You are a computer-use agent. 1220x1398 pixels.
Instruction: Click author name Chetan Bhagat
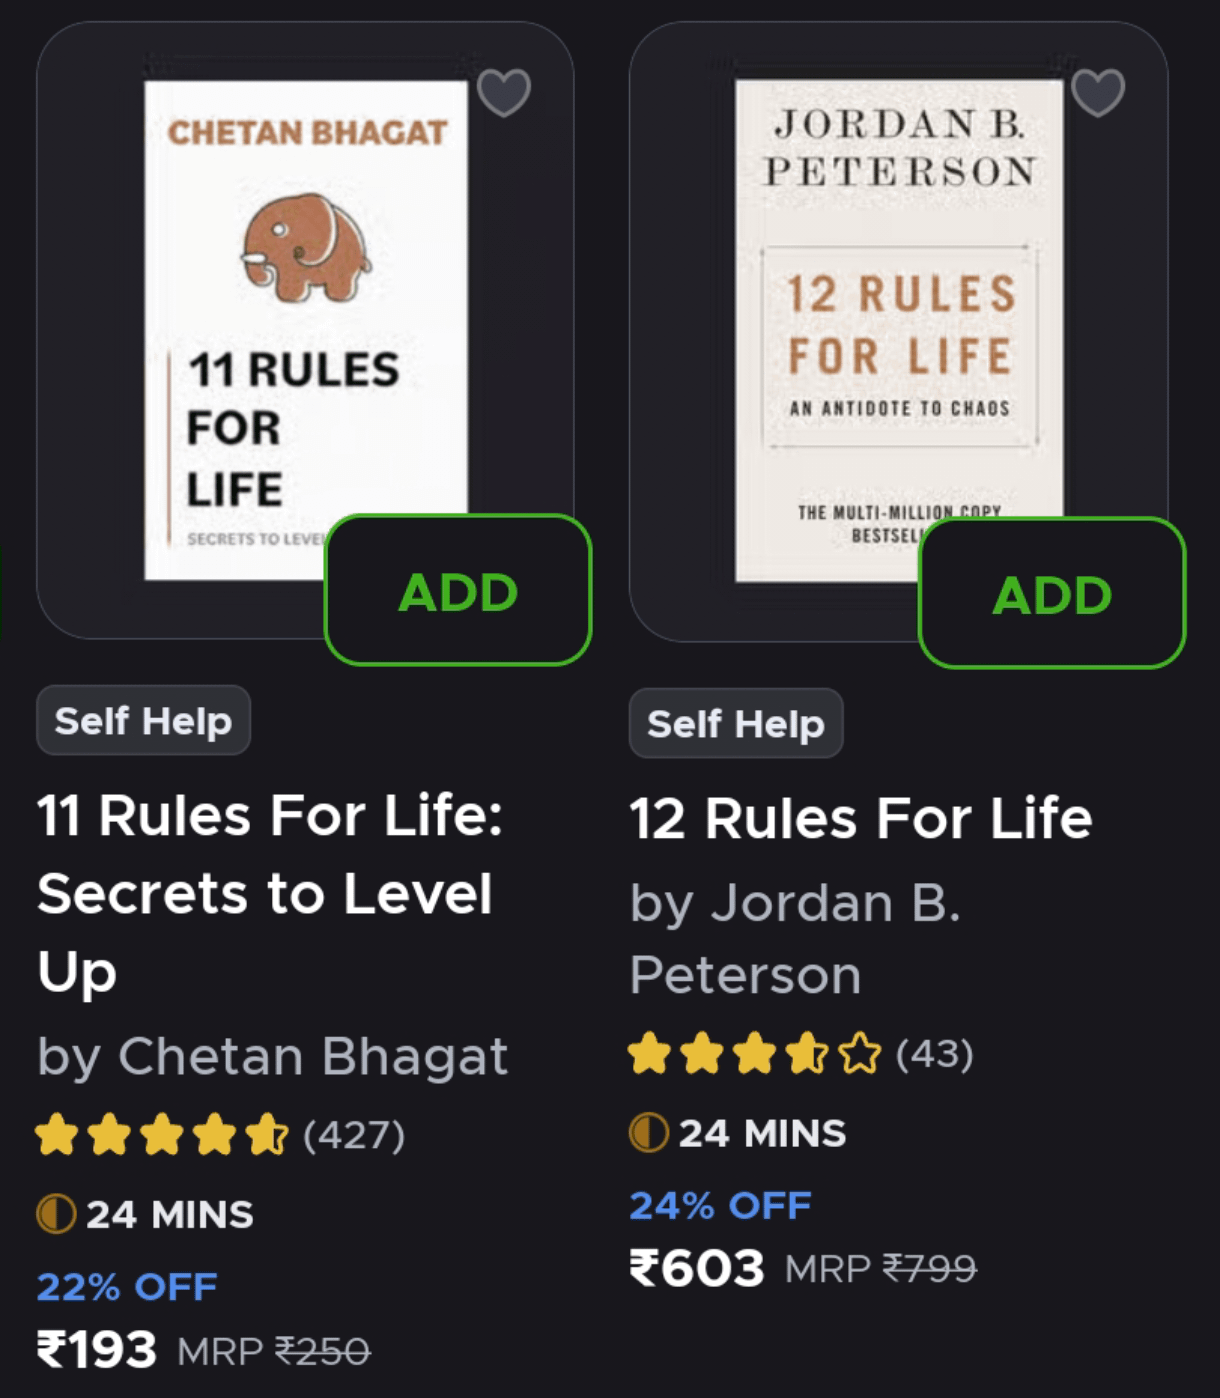[x=272, y=1056]
